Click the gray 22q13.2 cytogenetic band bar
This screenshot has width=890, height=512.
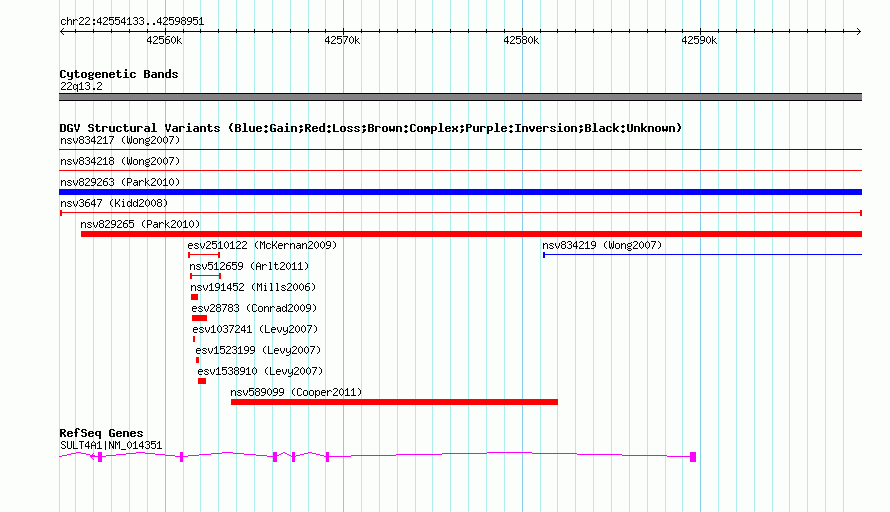click(460, 97)
